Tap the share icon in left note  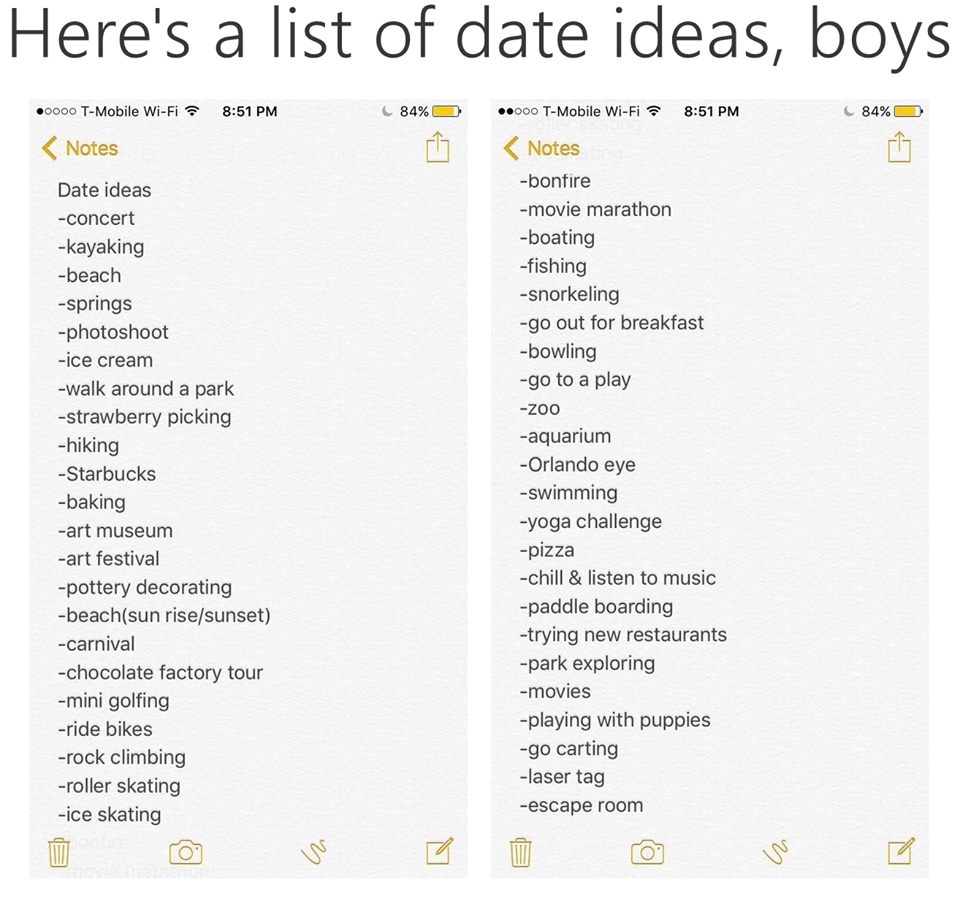pyautogui.click(x=438, y=147)
